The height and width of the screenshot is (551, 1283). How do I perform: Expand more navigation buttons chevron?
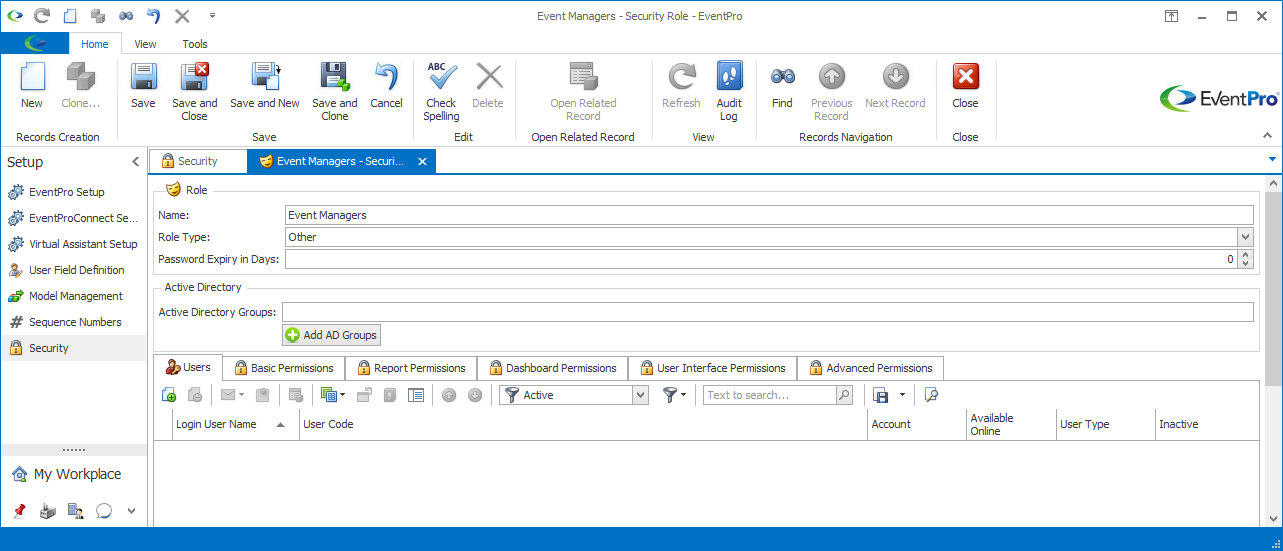[x=131, y=511]
